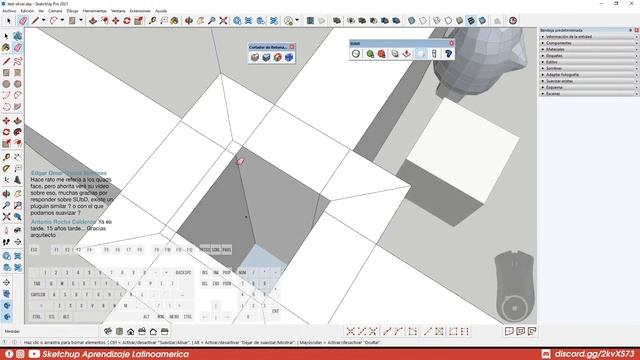
Task: Select Circle tool in left toolbar
Action: 6,84
